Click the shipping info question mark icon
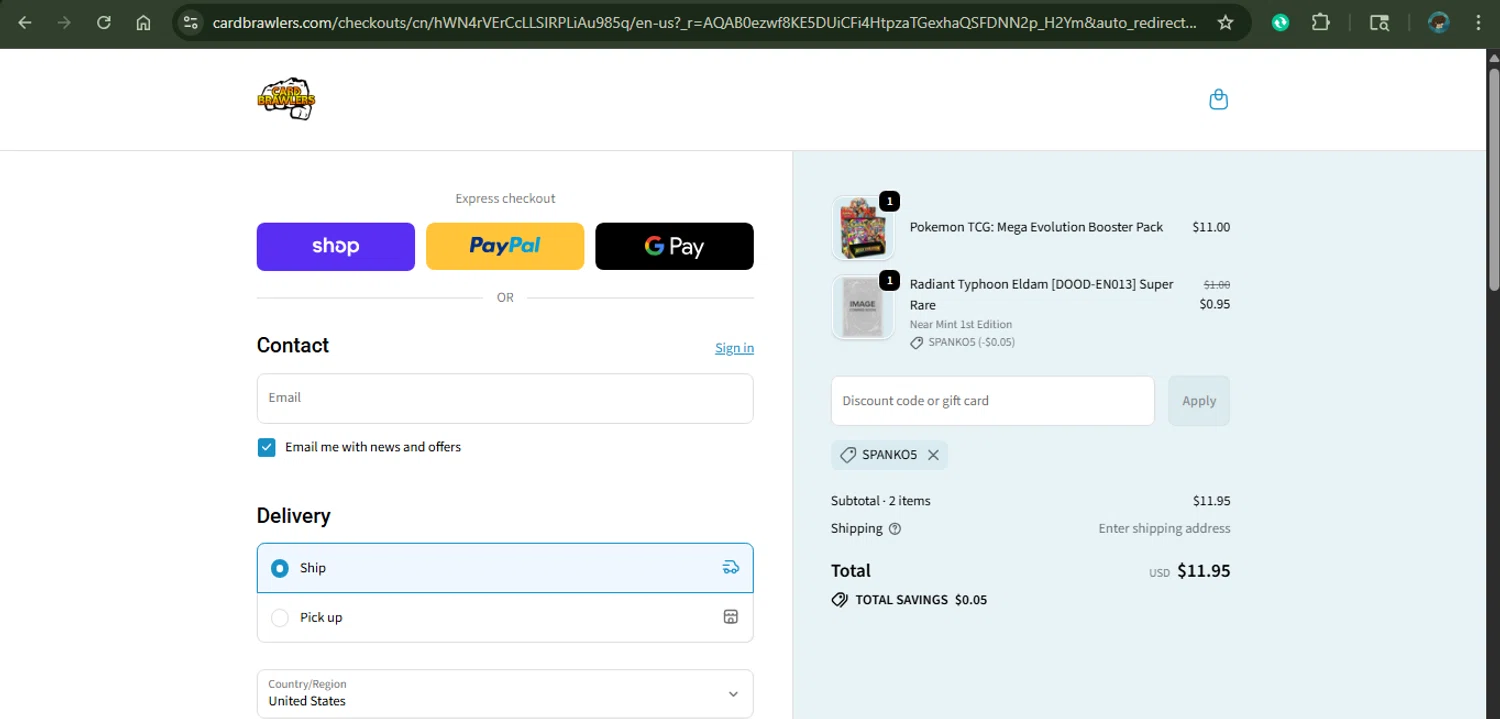The width and height of the screenshot is (1500, 719). point(895,529)
